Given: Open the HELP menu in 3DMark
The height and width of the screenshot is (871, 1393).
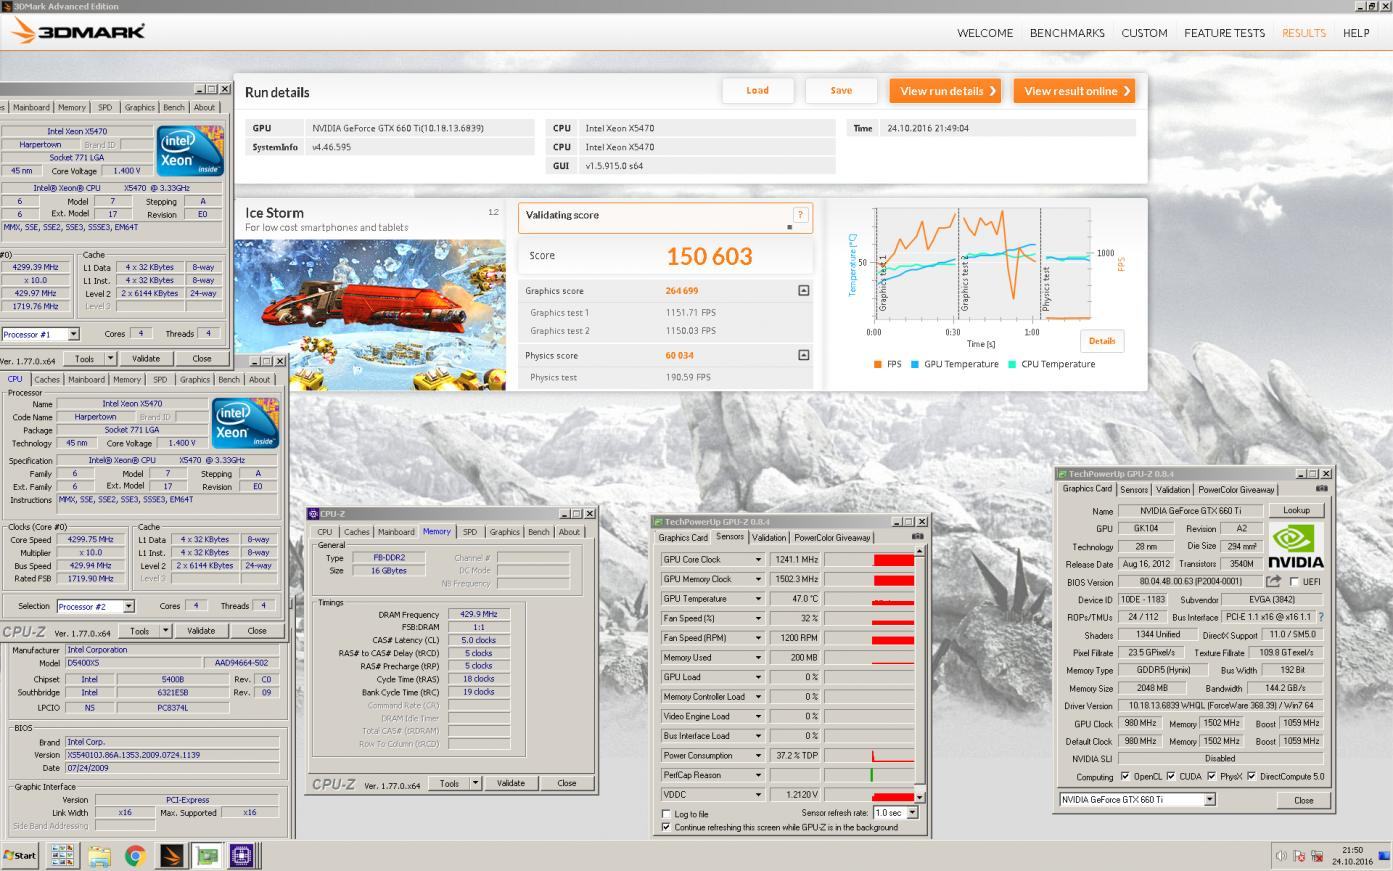Looking at the screenshot, I should click(x=1356, y=33).
